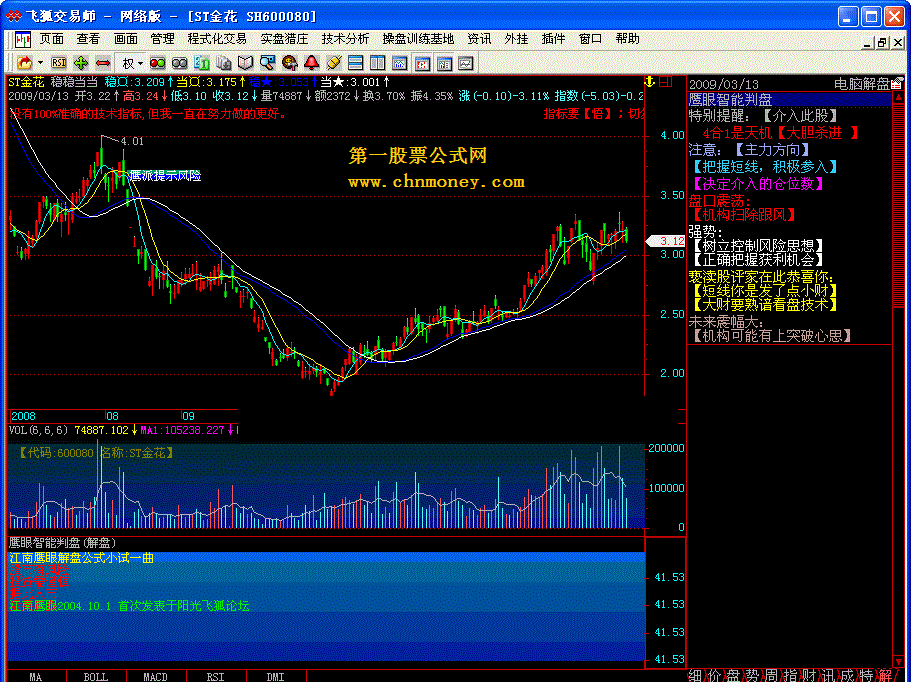Viewport: 911px width, 682px height.
Task: Select the 财 tab at bottom right
Action: 809,676
